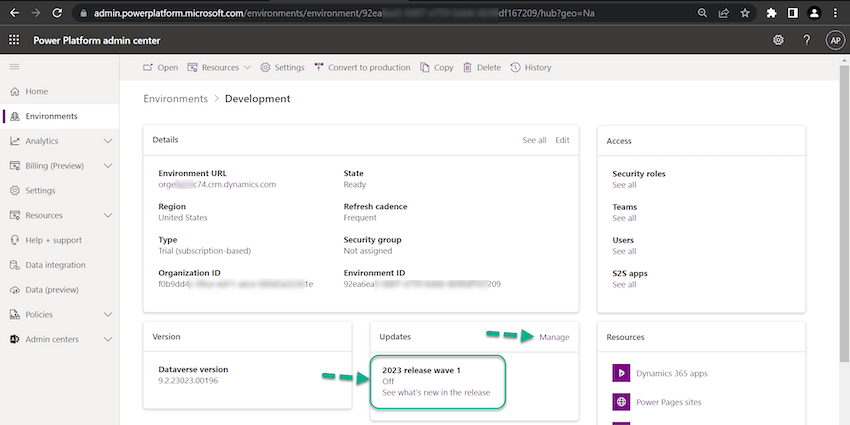Open toolbar Settings for this environment
The height and width of the screenshot is (425, 850).
pos(282,68)
